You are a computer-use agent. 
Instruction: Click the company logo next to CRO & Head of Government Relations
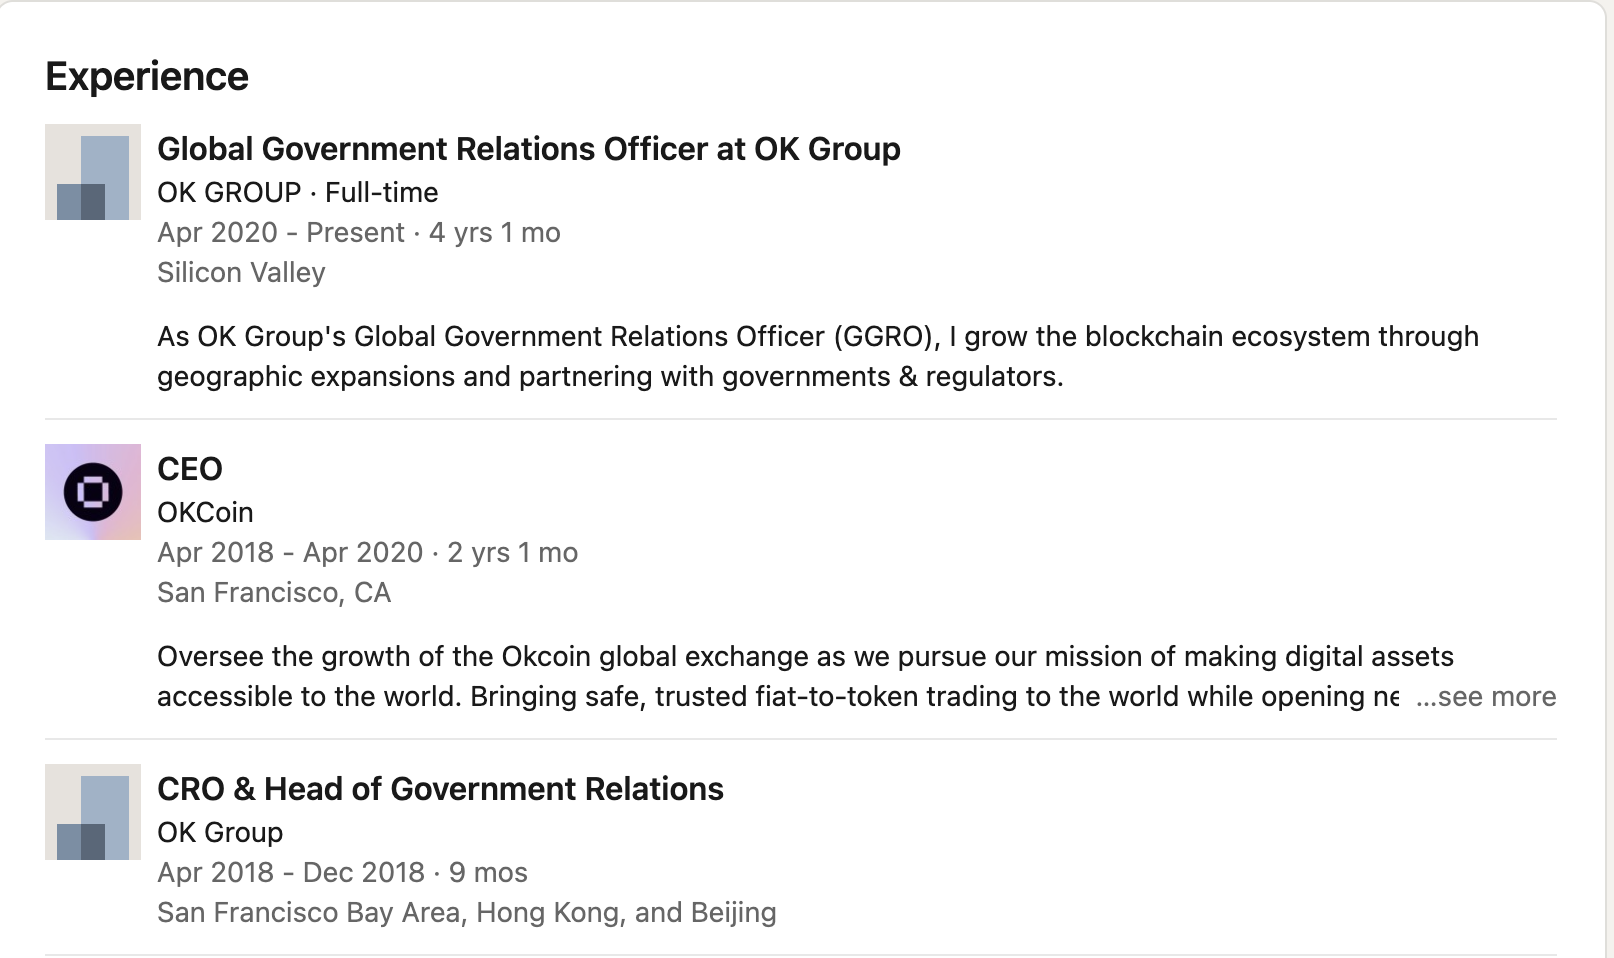point(93,812)
